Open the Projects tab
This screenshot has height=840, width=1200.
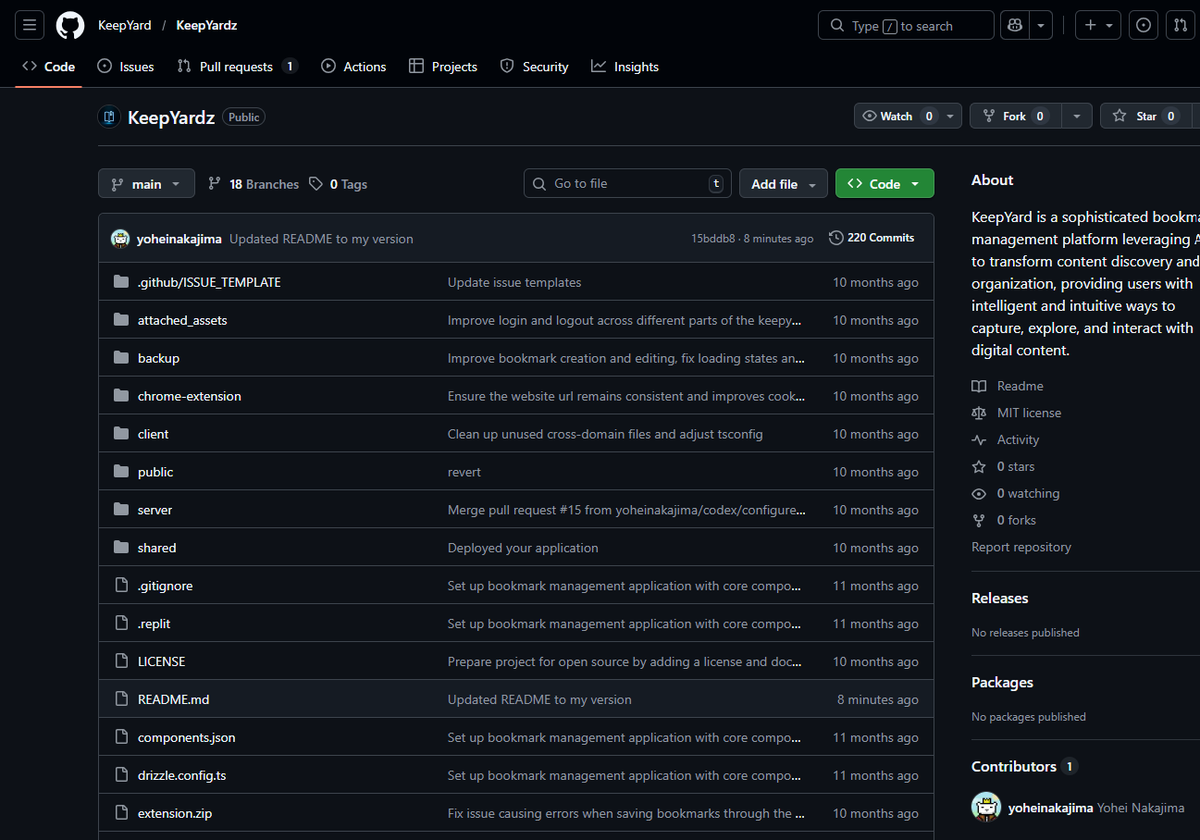click(x=443, y=67)
